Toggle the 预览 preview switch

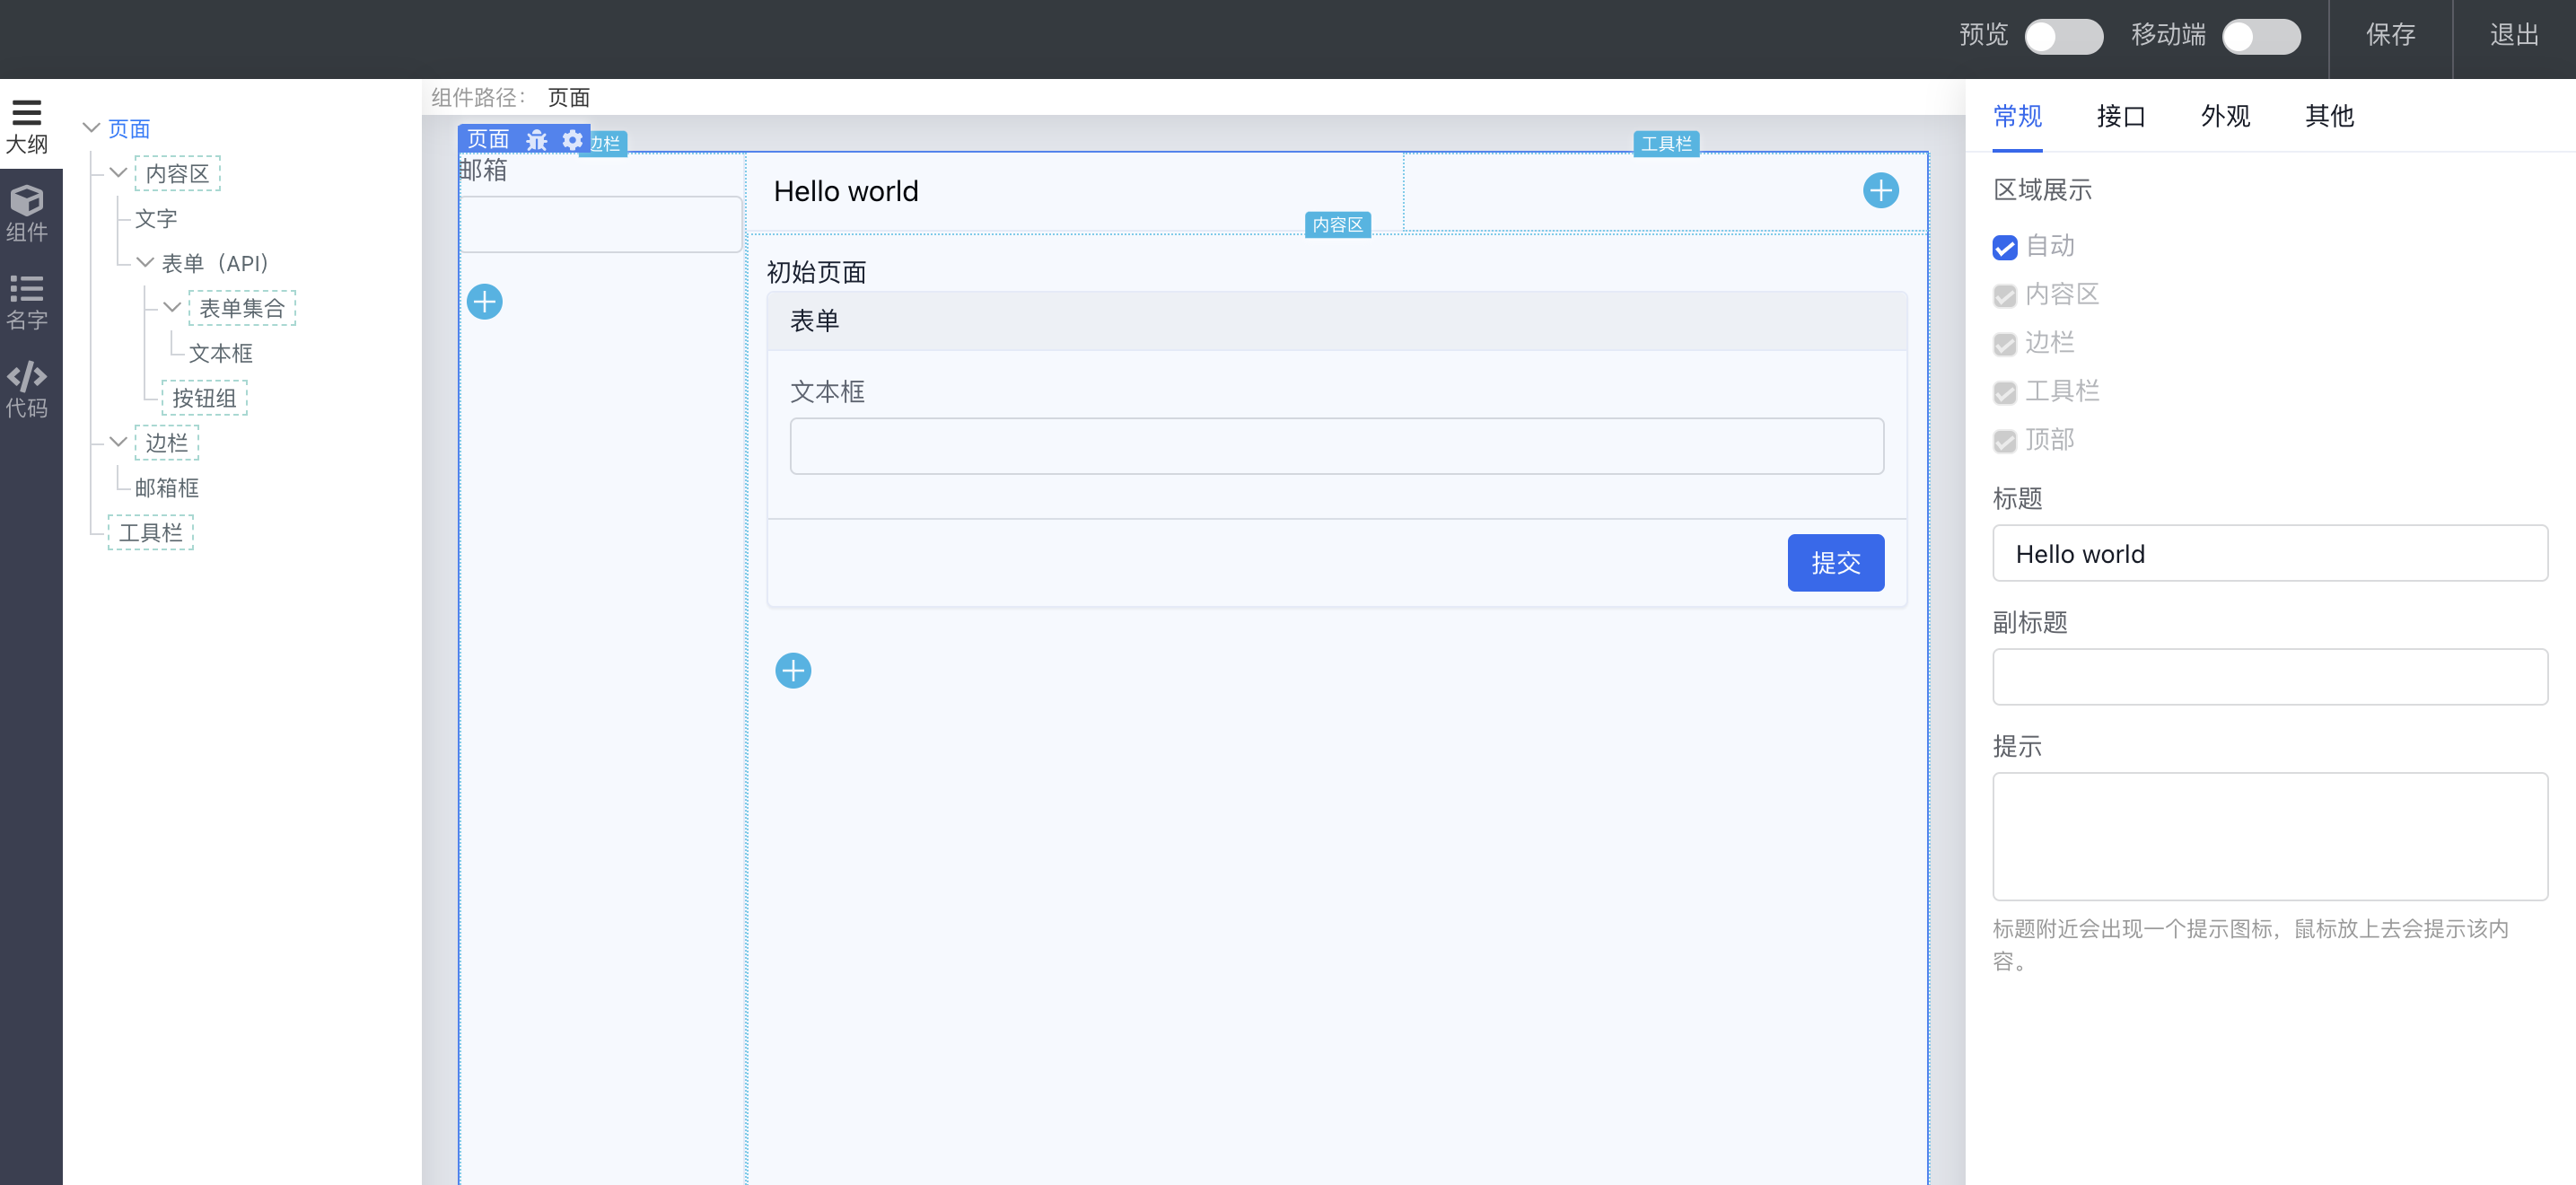(2063, 37)
